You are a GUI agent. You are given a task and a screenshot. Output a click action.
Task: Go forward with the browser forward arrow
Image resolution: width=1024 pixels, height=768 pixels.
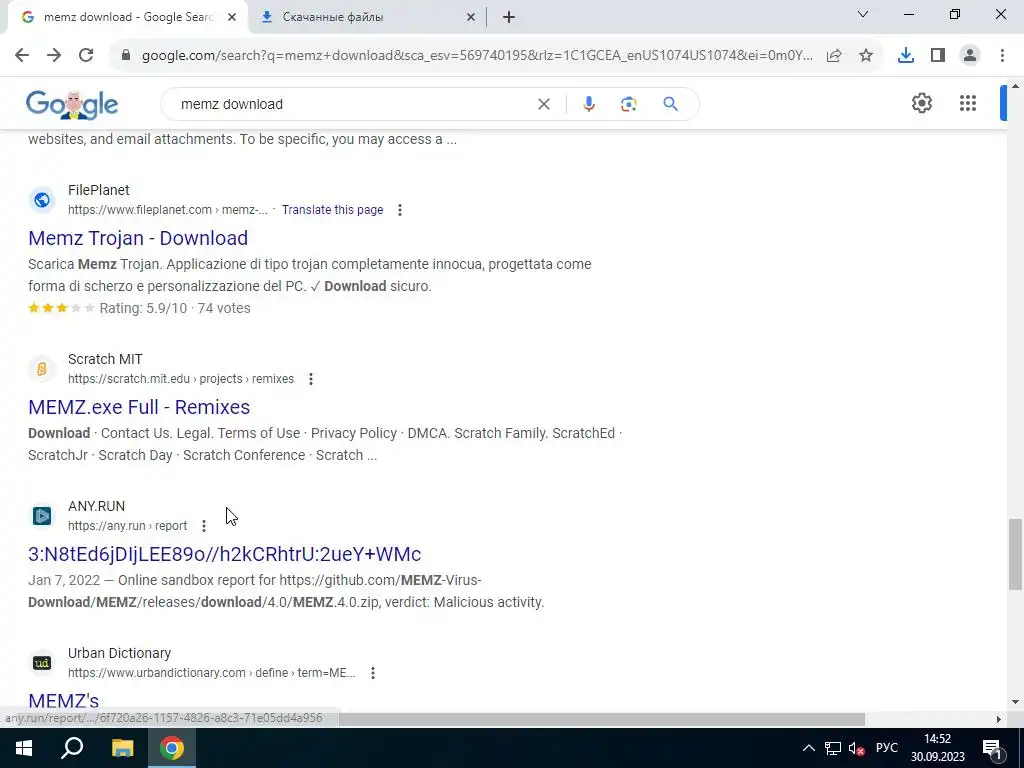[x=54, y=56]
